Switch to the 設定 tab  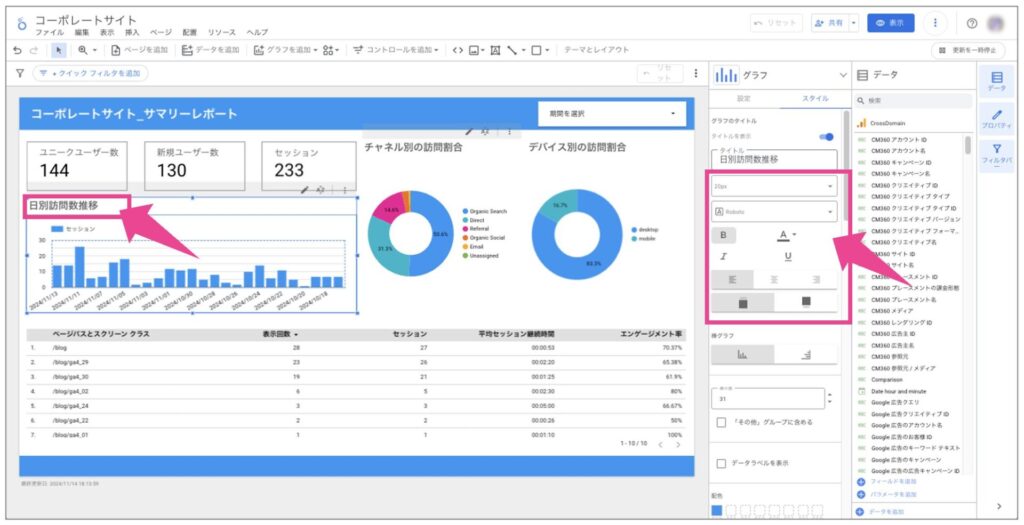[744, 99]
